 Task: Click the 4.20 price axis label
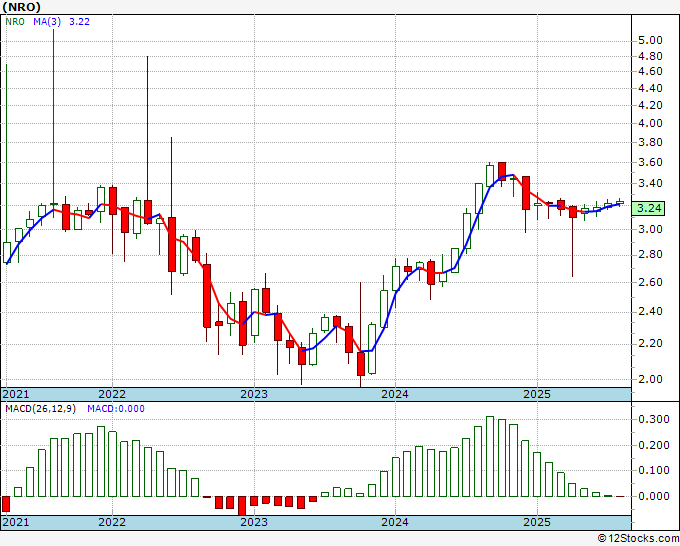(x=650, y=105)
